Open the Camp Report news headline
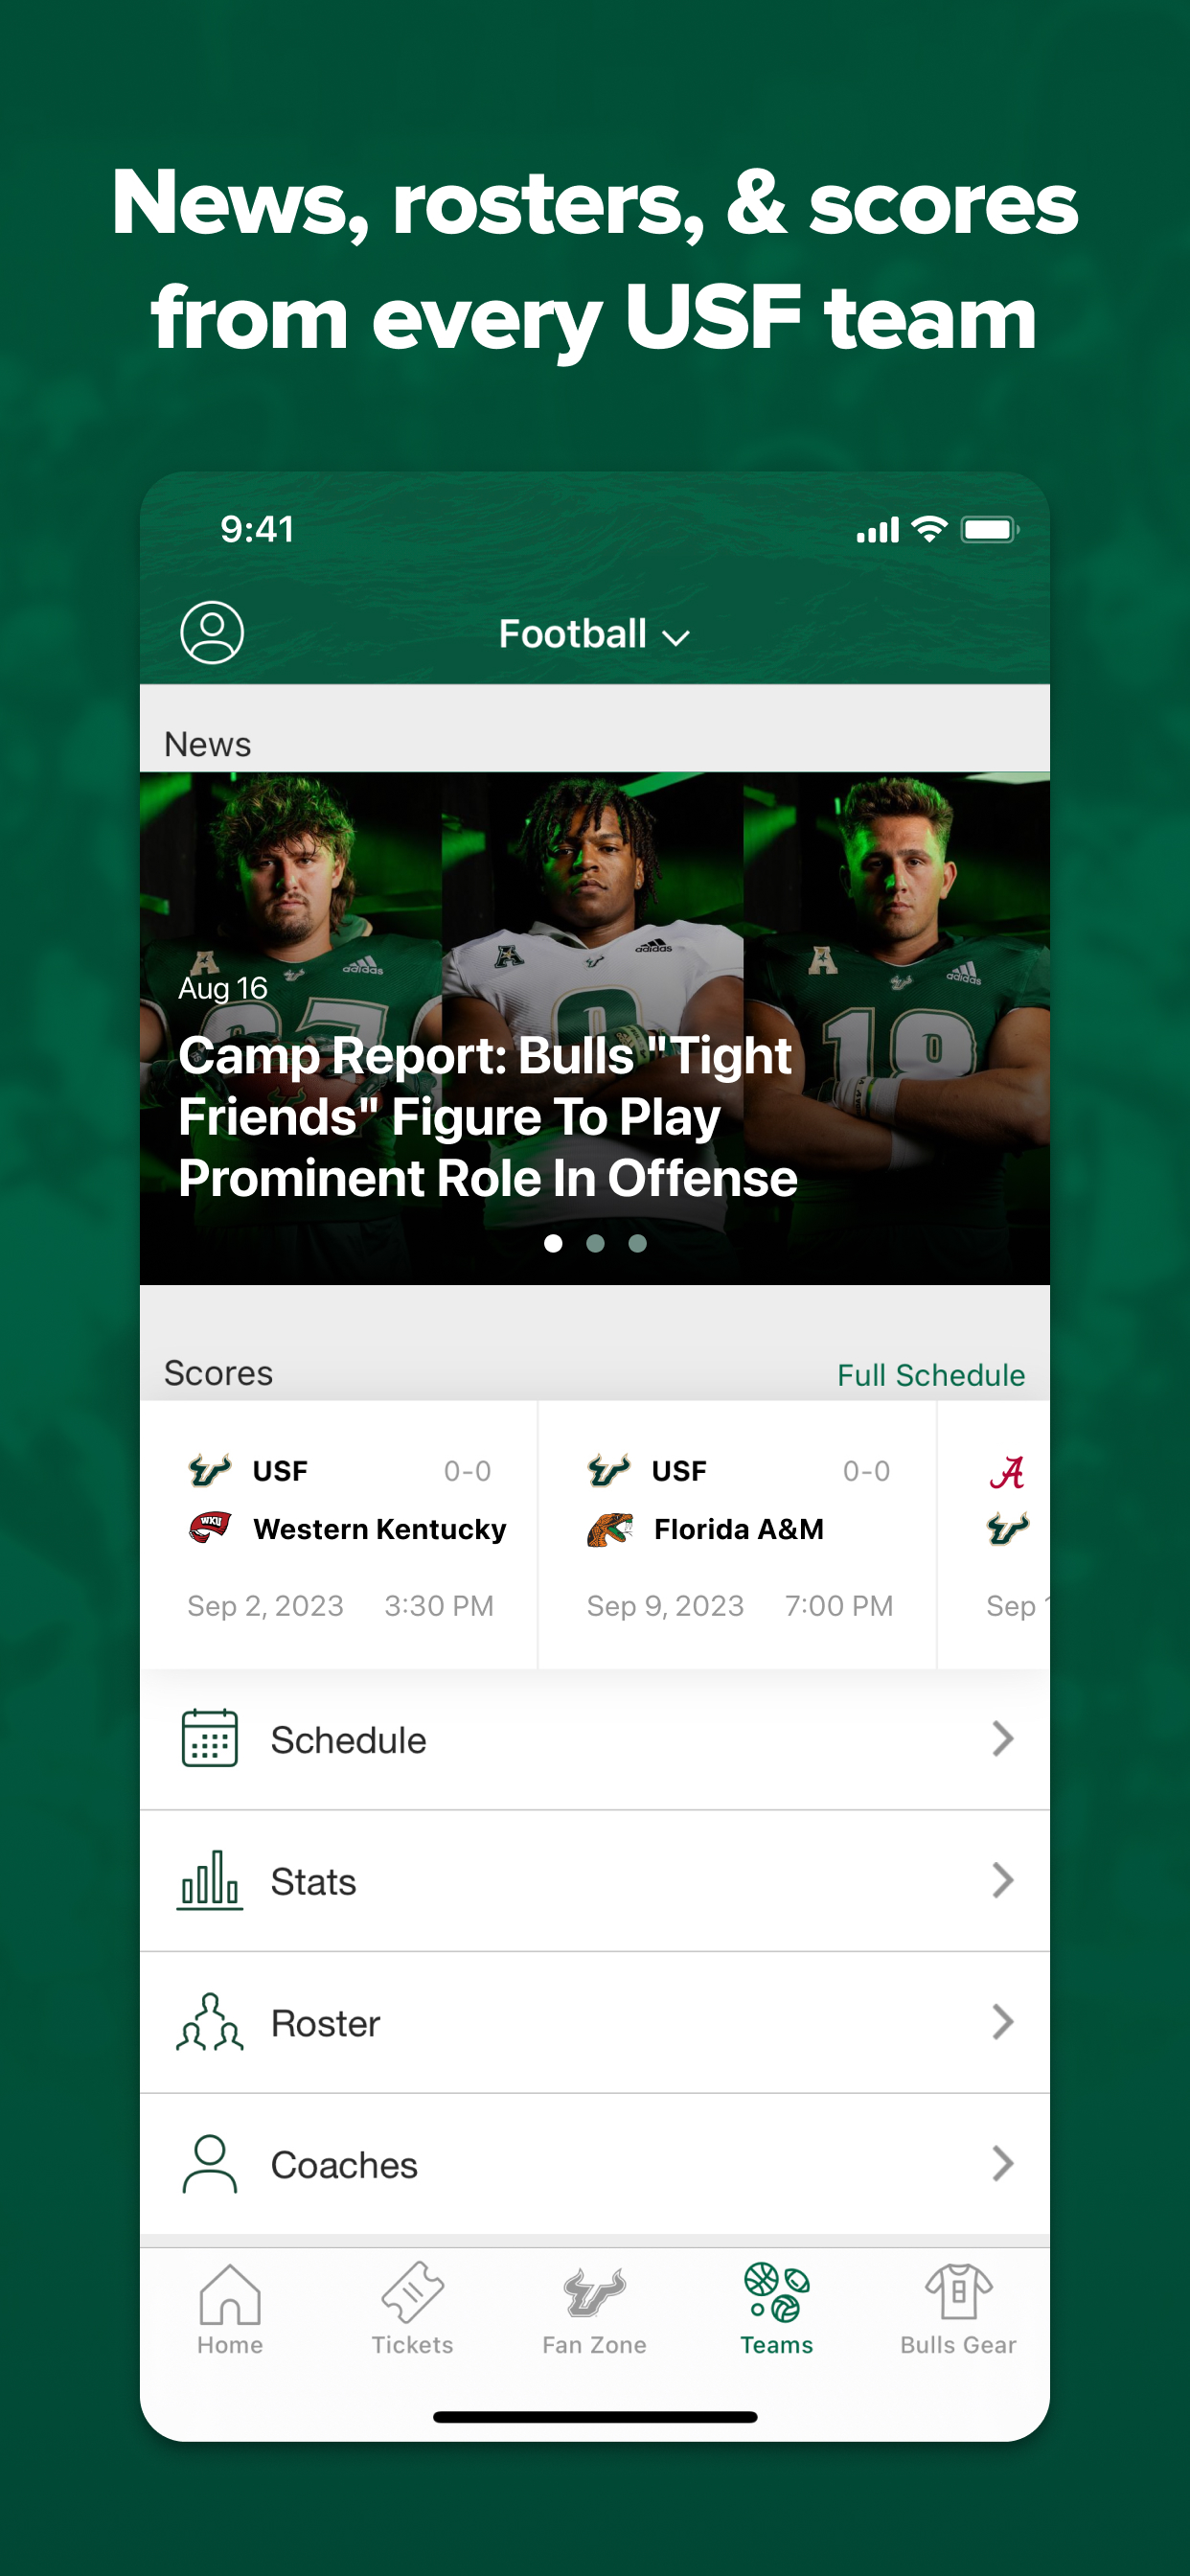1190x2576 pixels. click(488, 1116)
